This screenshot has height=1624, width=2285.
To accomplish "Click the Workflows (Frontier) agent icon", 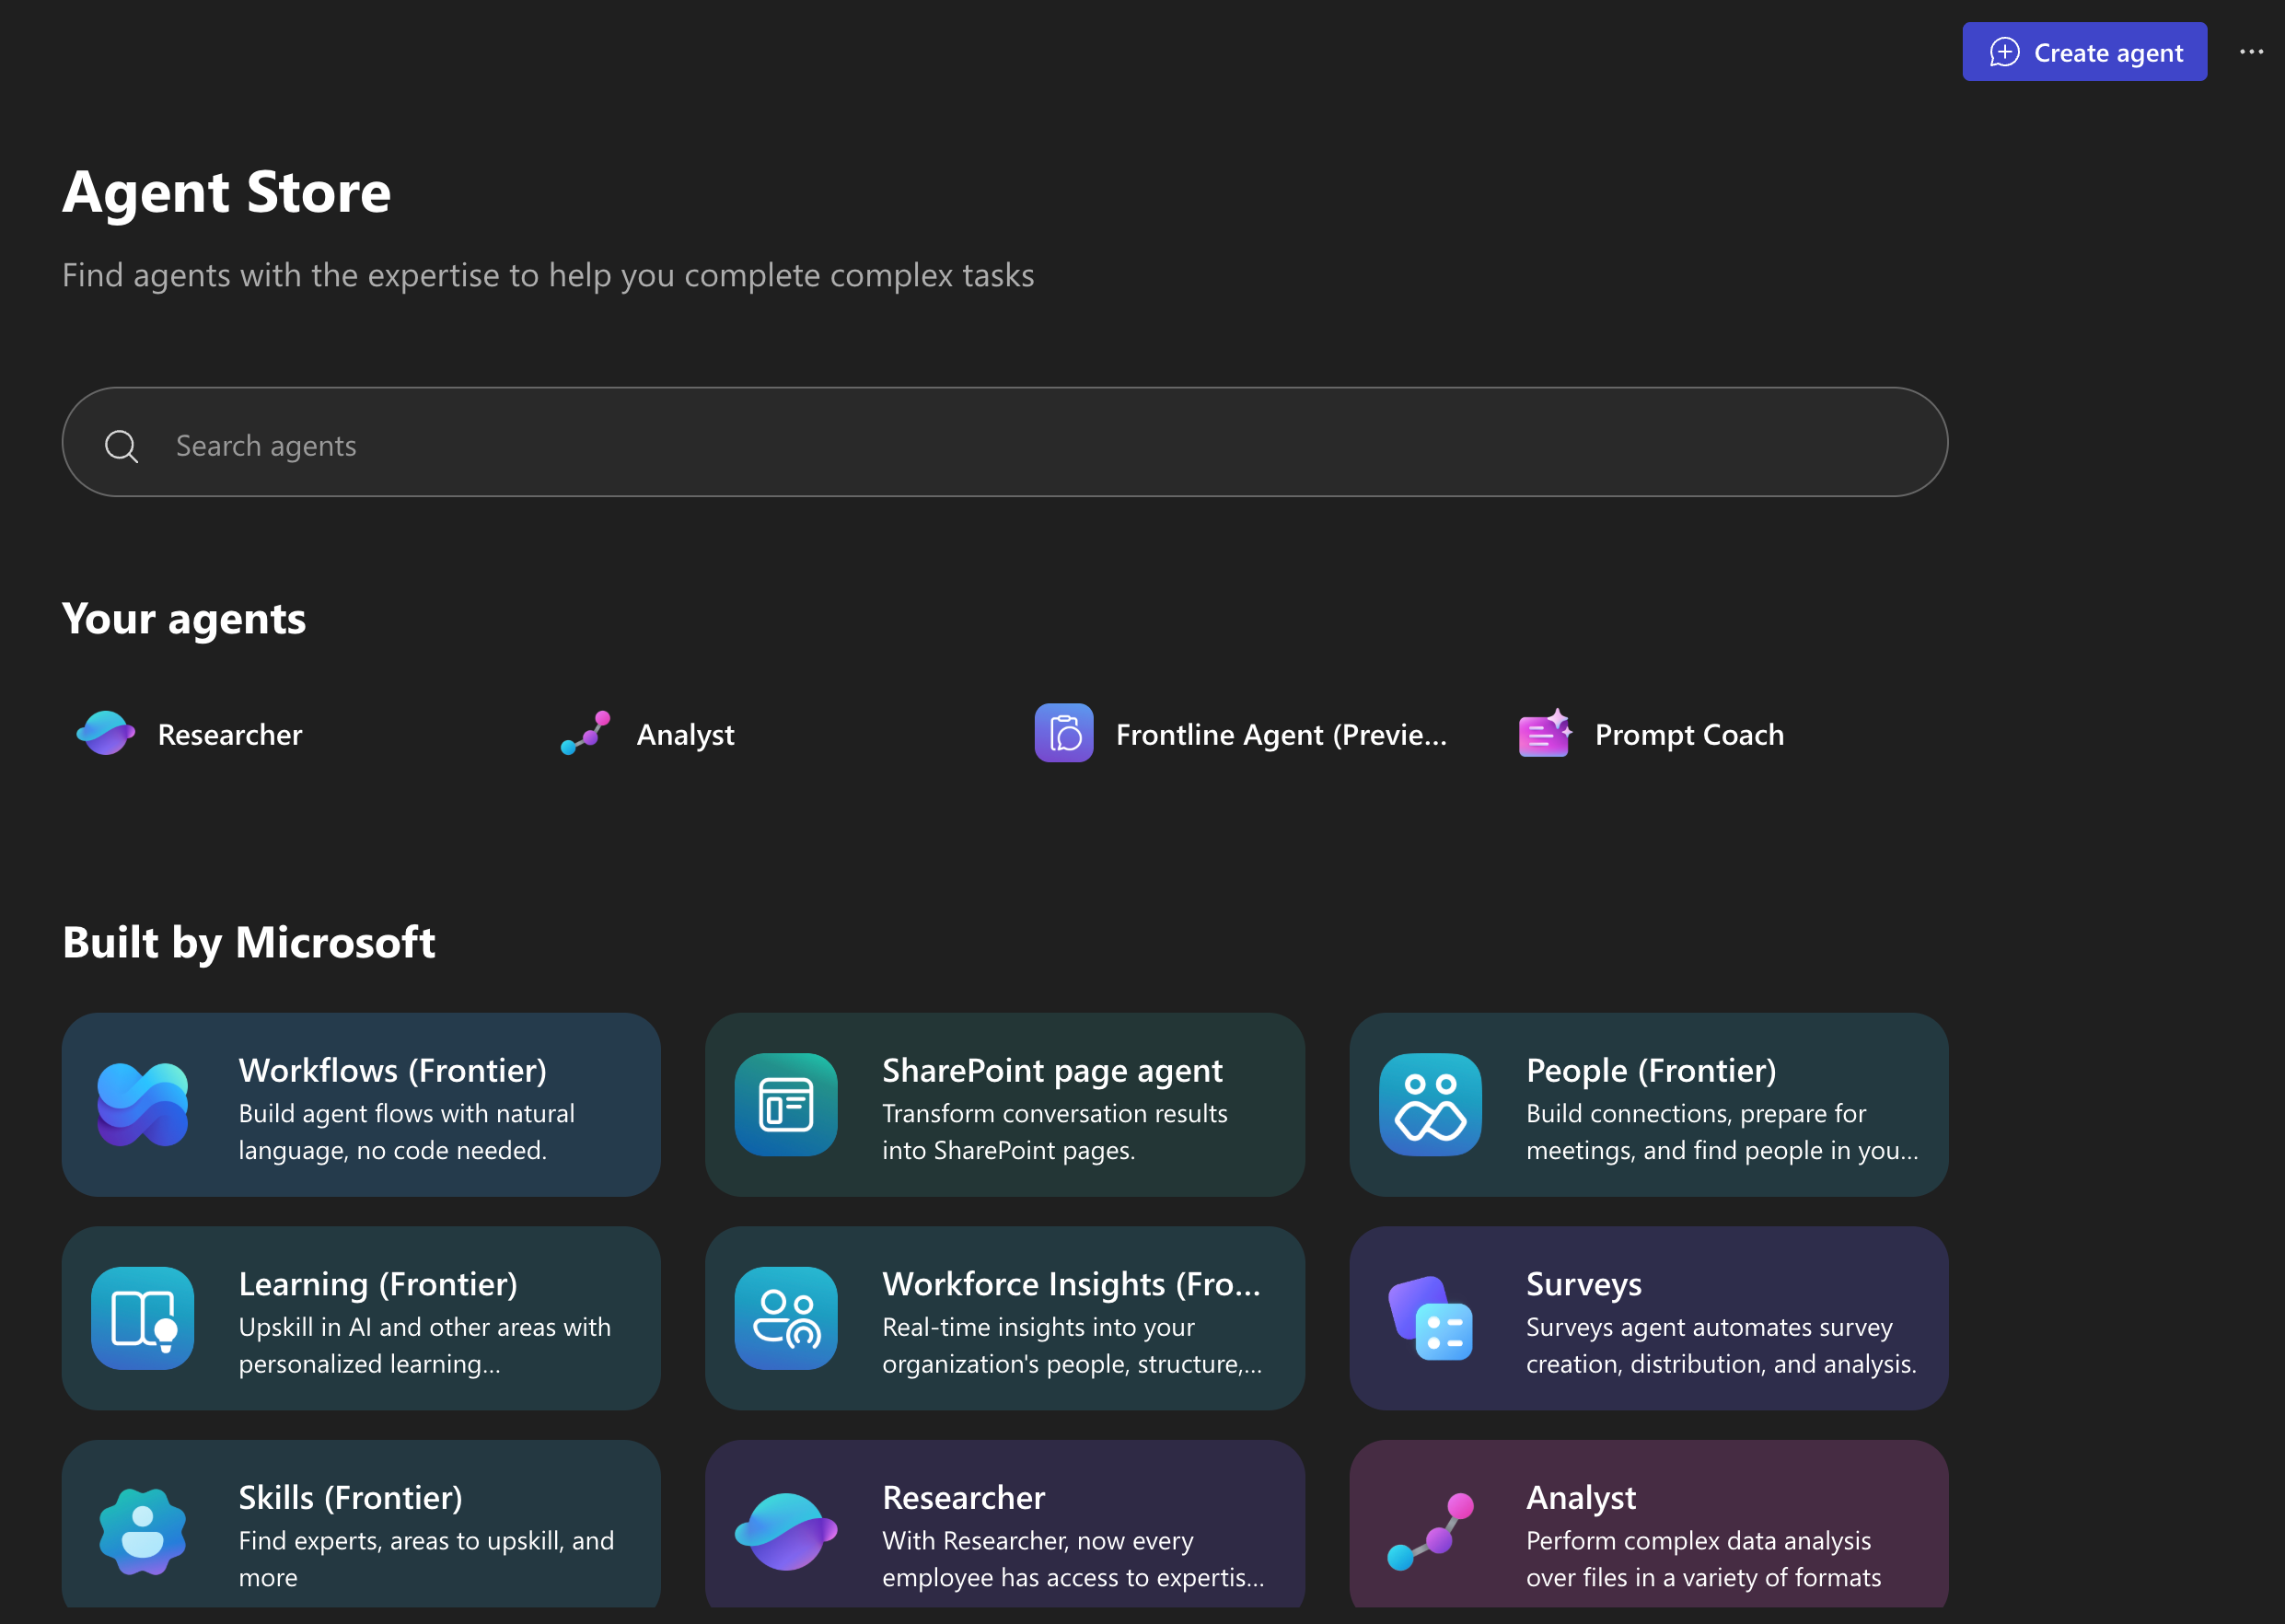I will [142, 1104].
